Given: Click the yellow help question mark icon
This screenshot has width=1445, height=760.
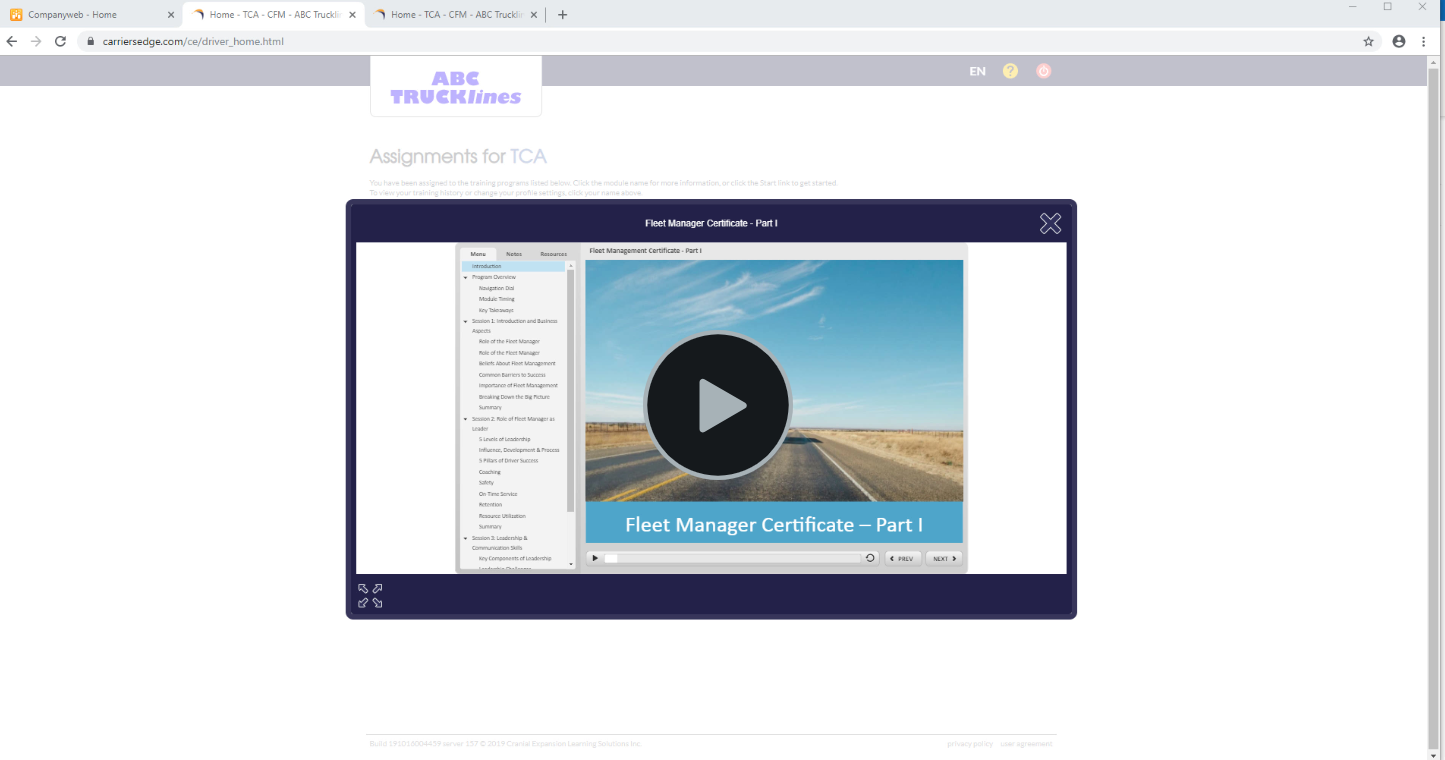Looking at the screenshot, I should click(x=1010, y=71).
